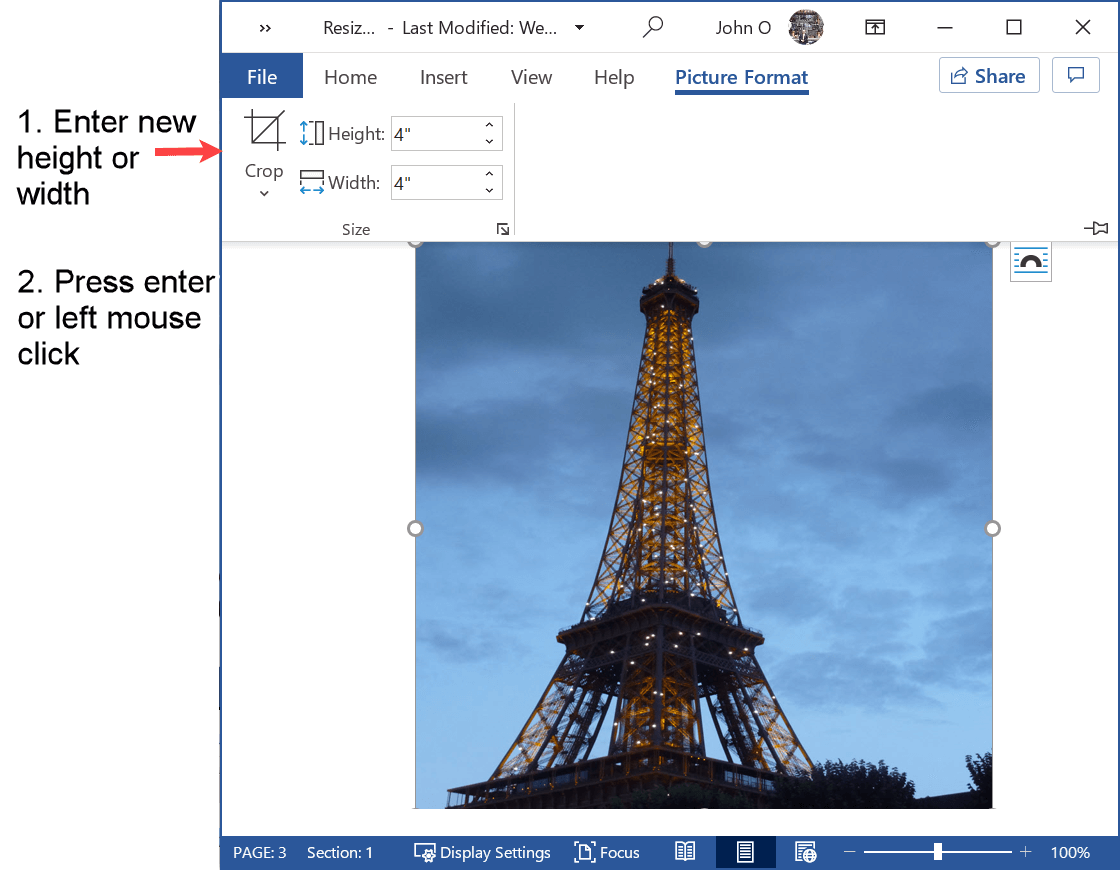Viewport: 1120px width, 870px height.
Task: Open the File menu tab
Action: (262, 77)
